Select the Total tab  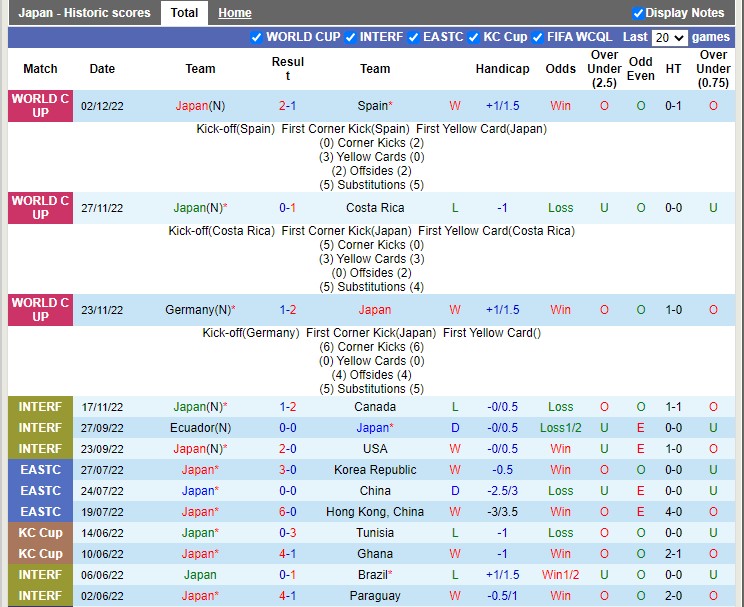[184, 13]
